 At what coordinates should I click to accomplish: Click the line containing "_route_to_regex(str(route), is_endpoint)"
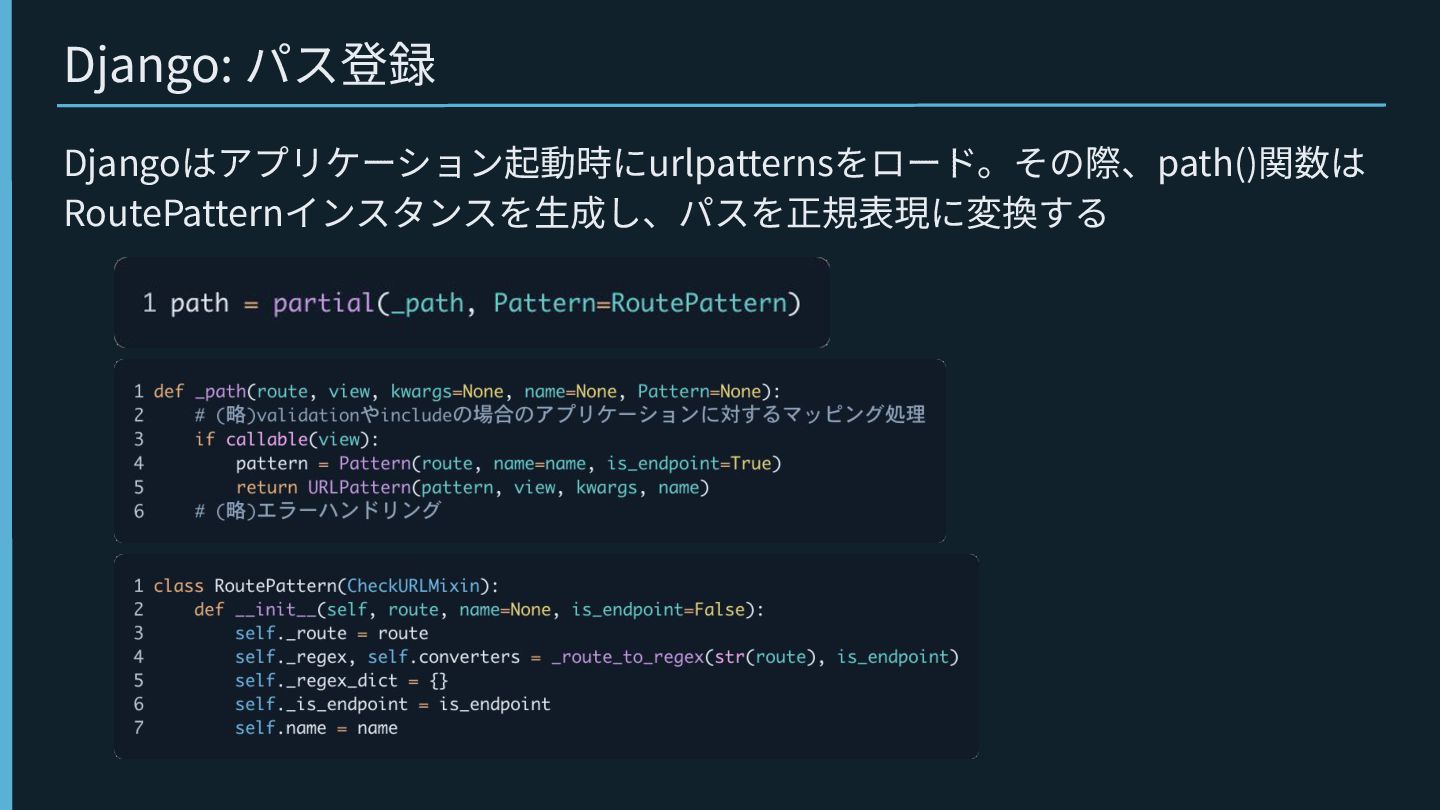[x=597, y=657]
